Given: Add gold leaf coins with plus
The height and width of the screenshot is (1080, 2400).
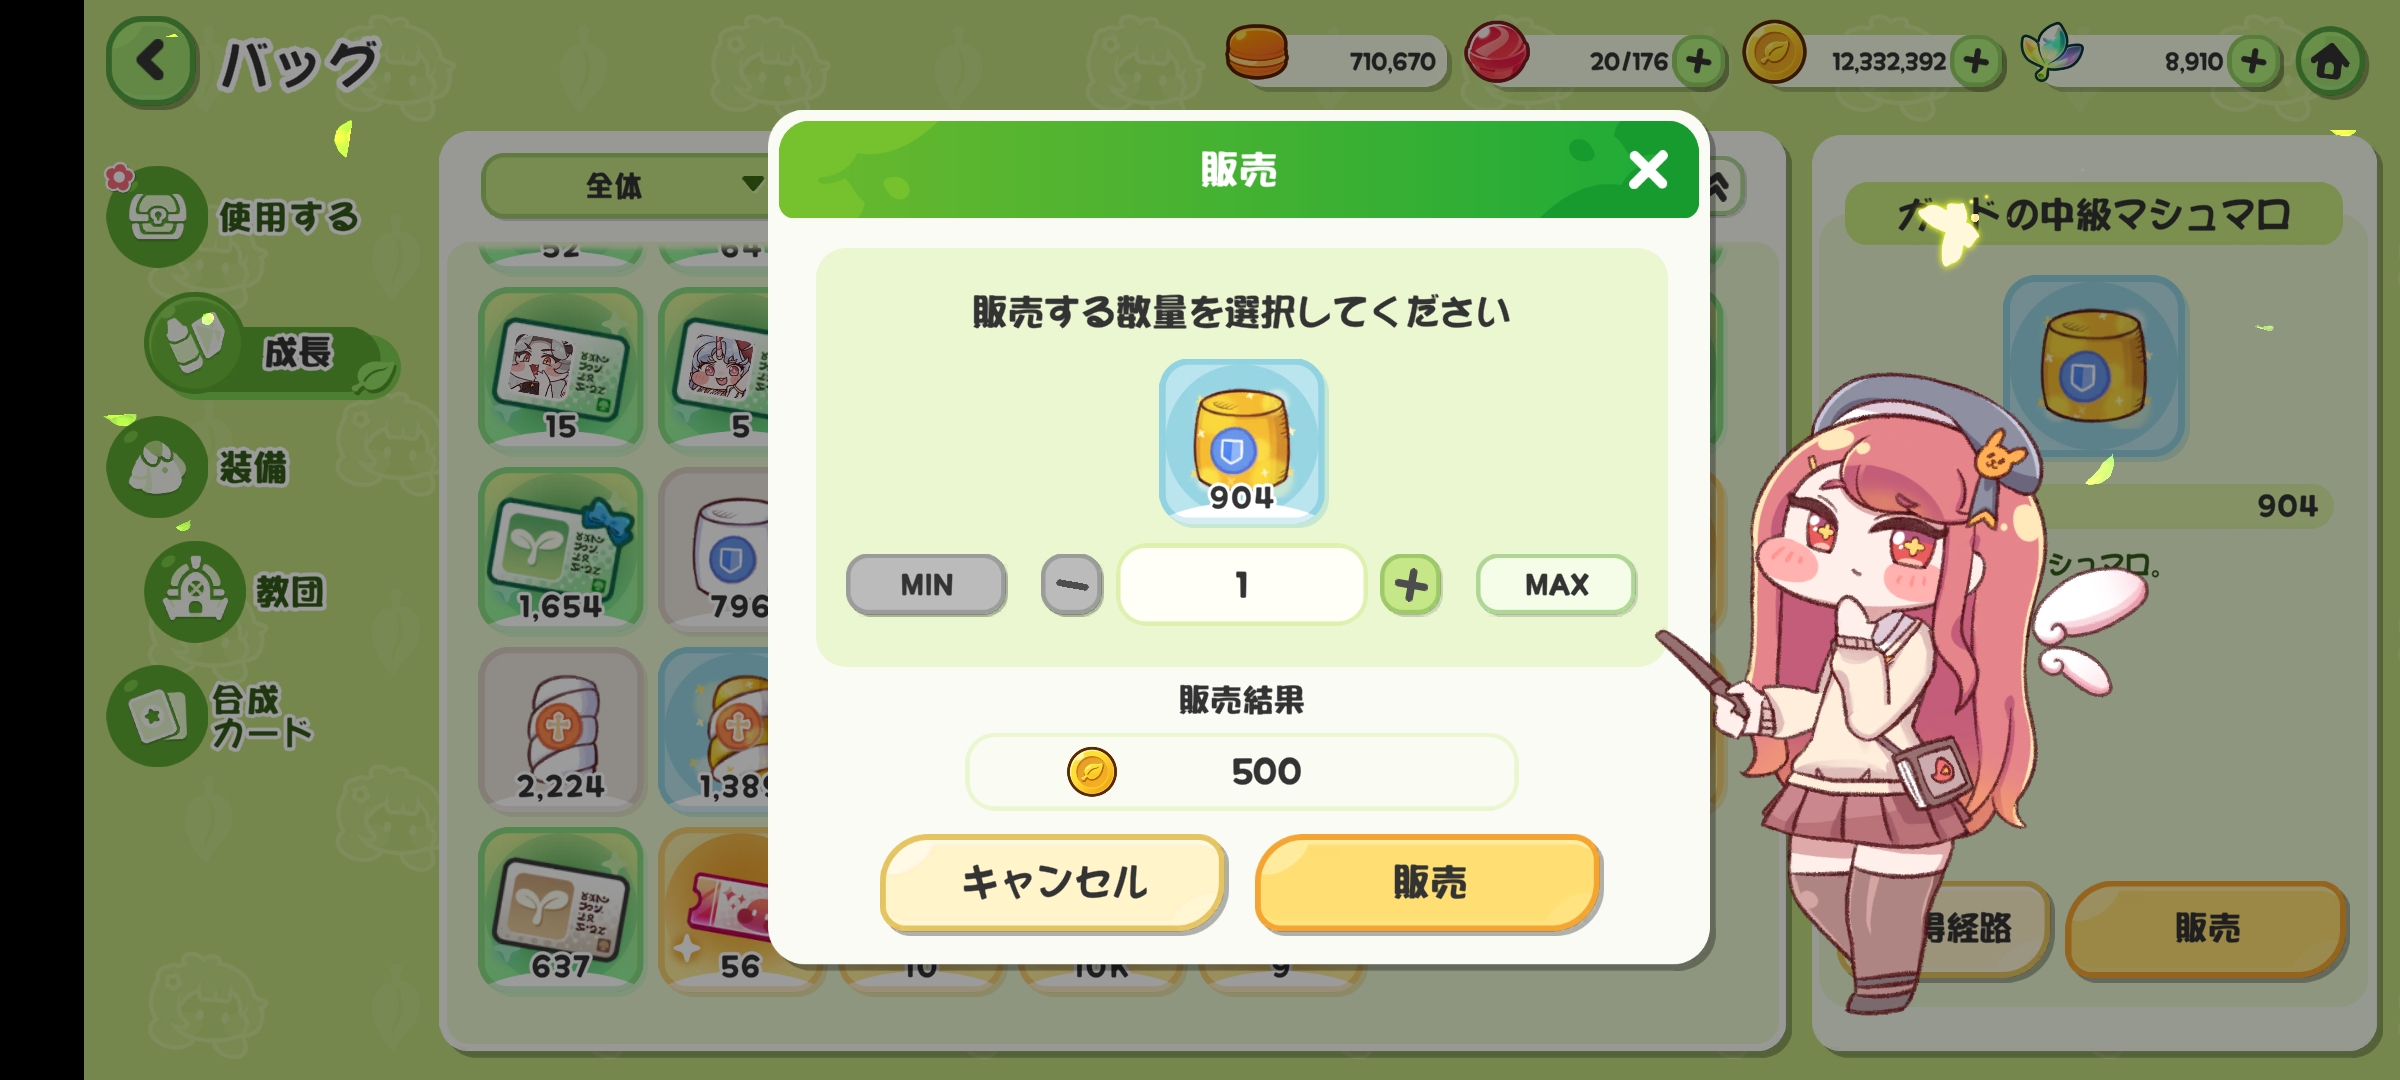Looking at the screenshot, I should tap(1976, 61).
